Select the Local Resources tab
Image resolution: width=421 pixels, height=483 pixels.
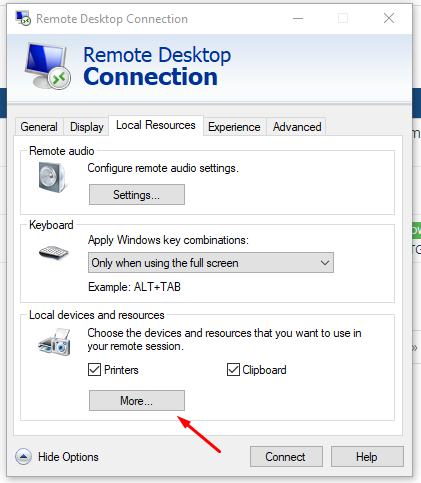[x=156, y=125]
